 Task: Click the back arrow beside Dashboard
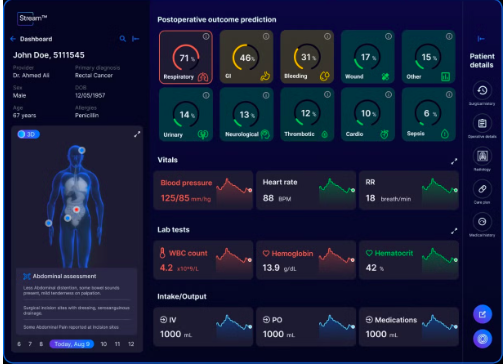[13, 39]
